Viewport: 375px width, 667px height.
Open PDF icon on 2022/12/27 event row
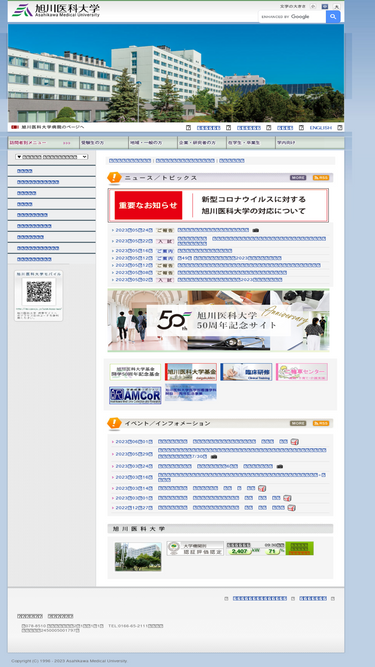[x=291, y=507]
